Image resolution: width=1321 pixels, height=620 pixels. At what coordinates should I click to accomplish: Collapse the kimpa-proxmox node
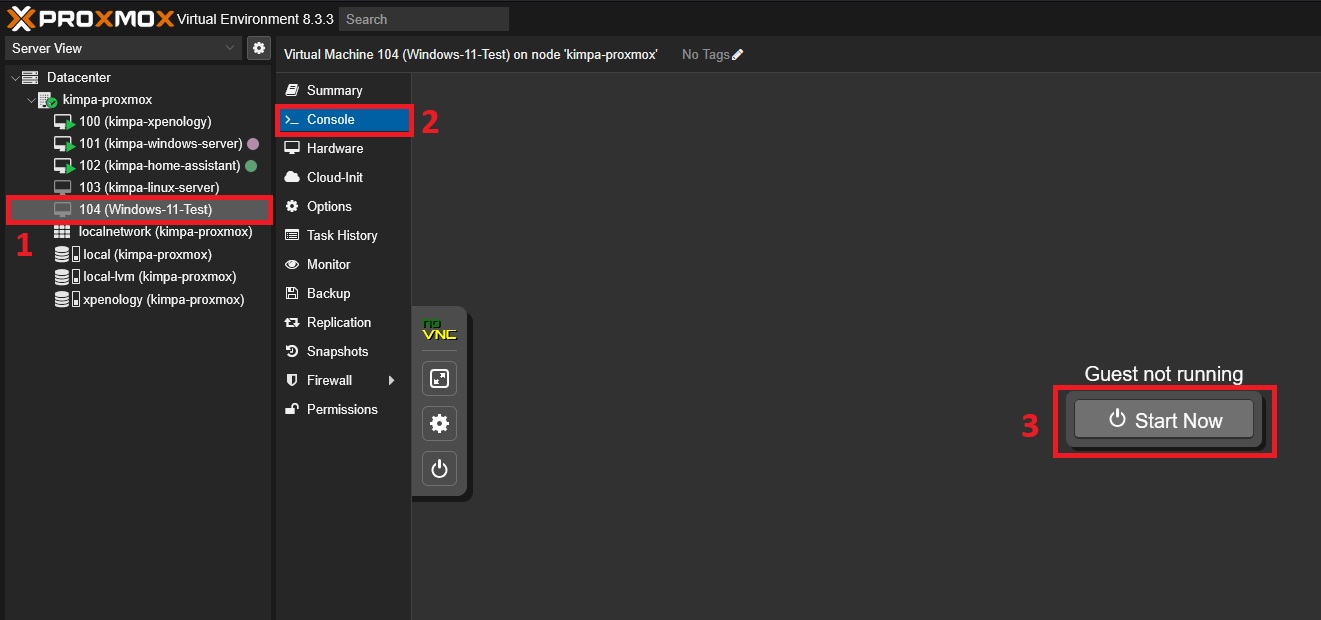(31, 100)
